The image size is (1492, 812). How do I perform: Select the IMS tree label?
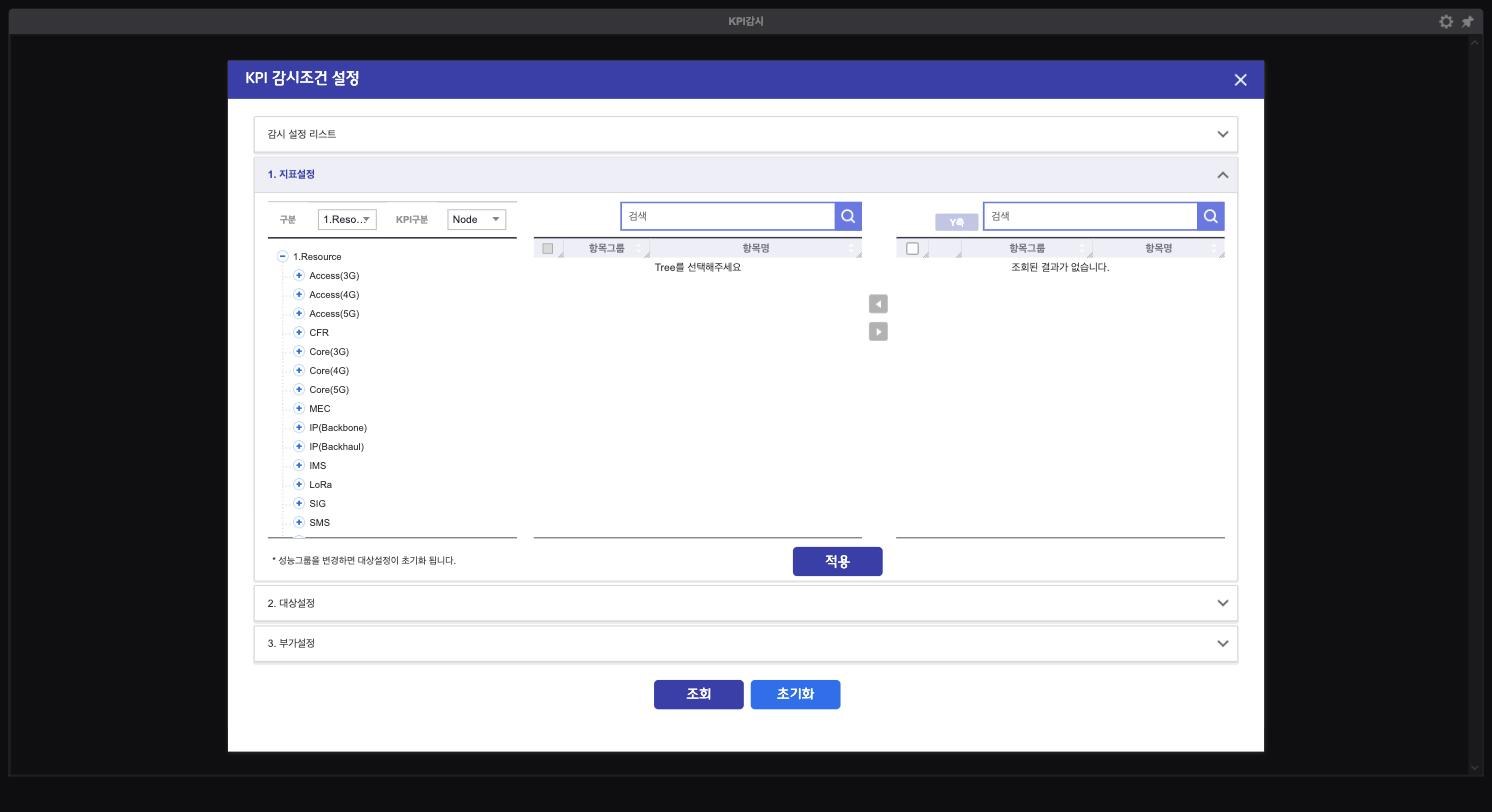pos(318,465)
